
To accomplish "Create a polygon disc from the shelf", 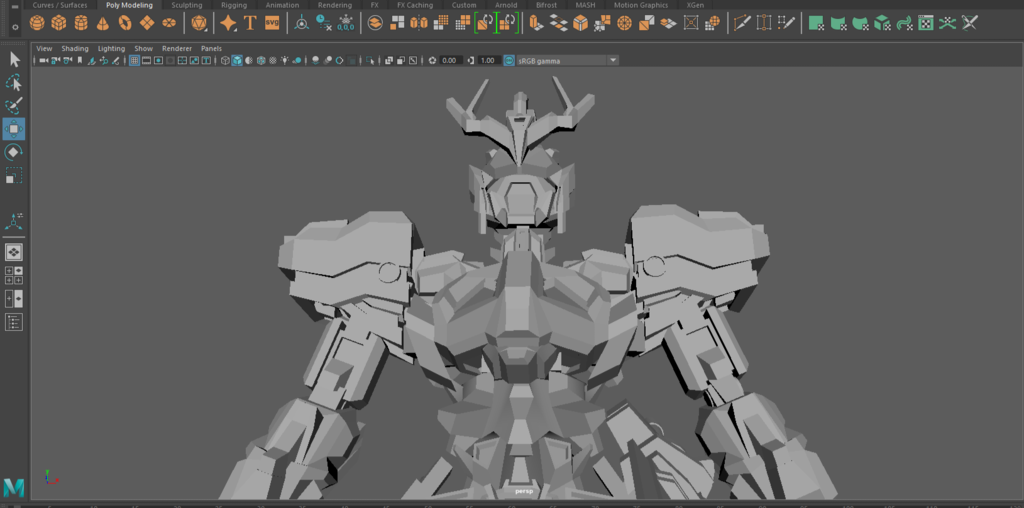I will (169, 24).
